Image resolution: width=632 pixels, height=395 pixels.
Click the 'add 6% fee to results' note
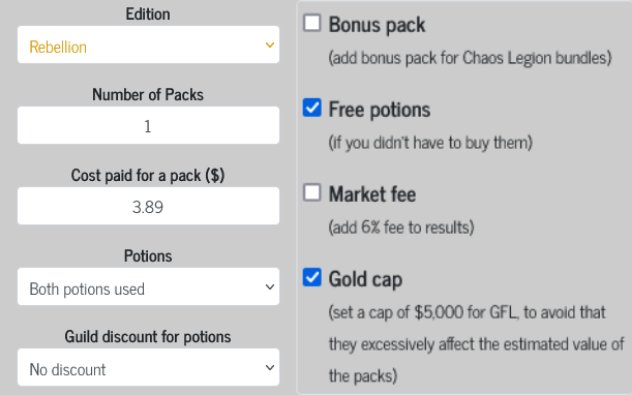401,227
